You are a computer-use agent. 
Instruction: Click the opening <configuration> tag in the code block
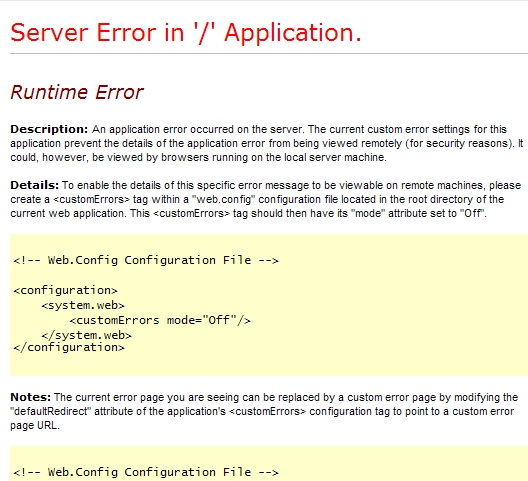click(x=66, y=290)
